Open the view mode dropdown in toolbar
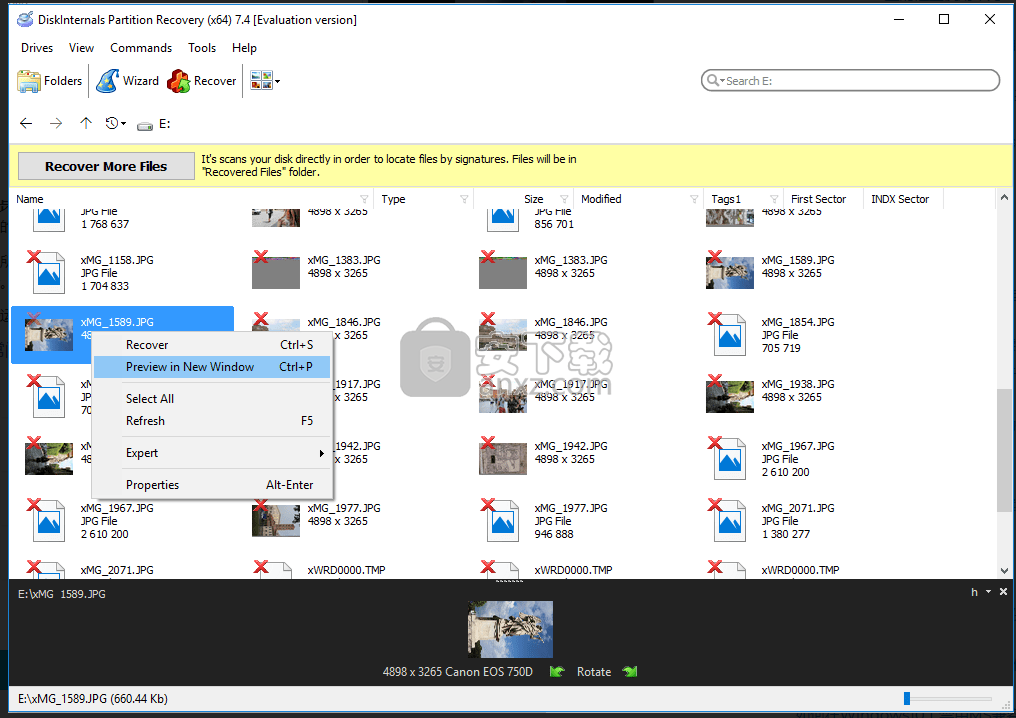Image resolution: width=1016 pixels, height=718 pixels. (265, 81)
